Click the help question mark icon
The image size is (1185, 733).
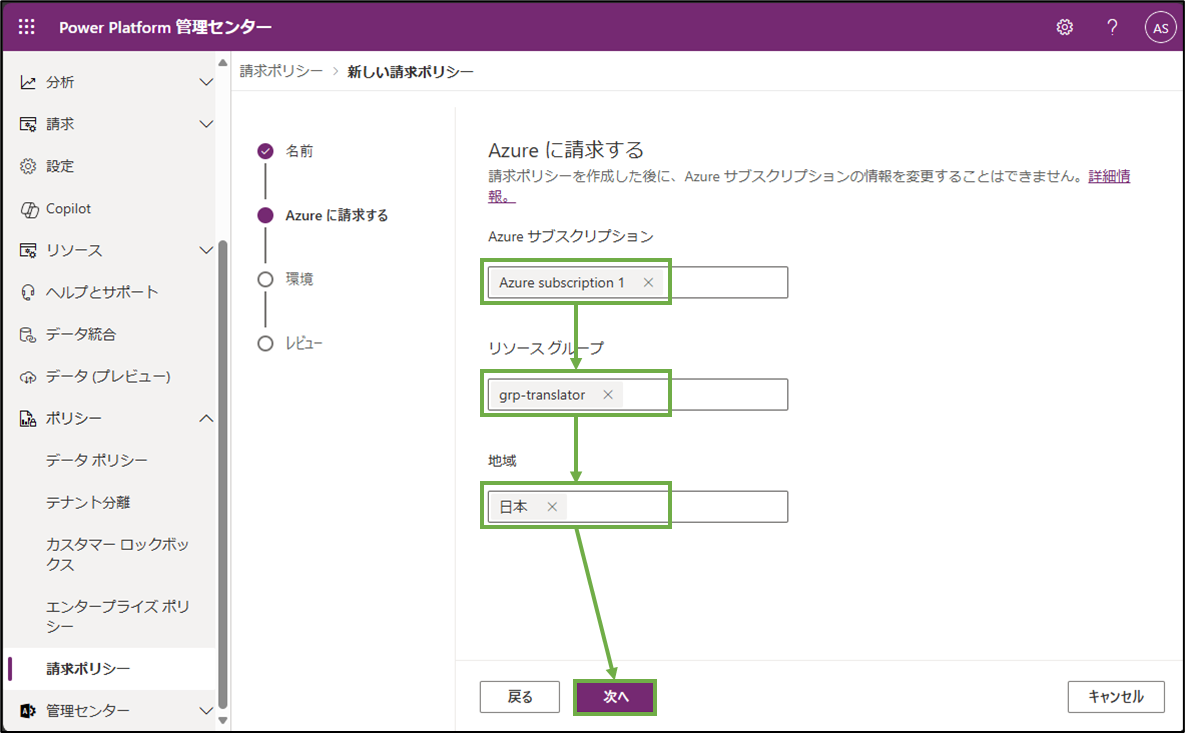click(x=1112, y=27)
